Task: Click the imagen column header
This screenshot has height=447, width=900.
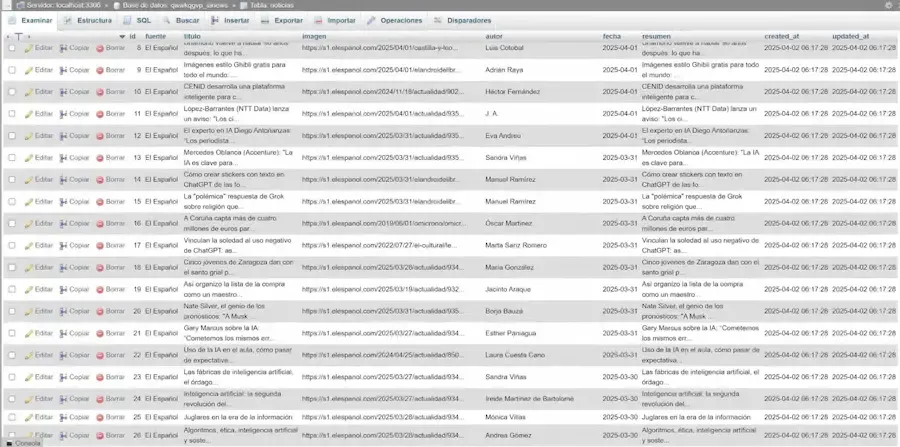Action: coord(314,36)
